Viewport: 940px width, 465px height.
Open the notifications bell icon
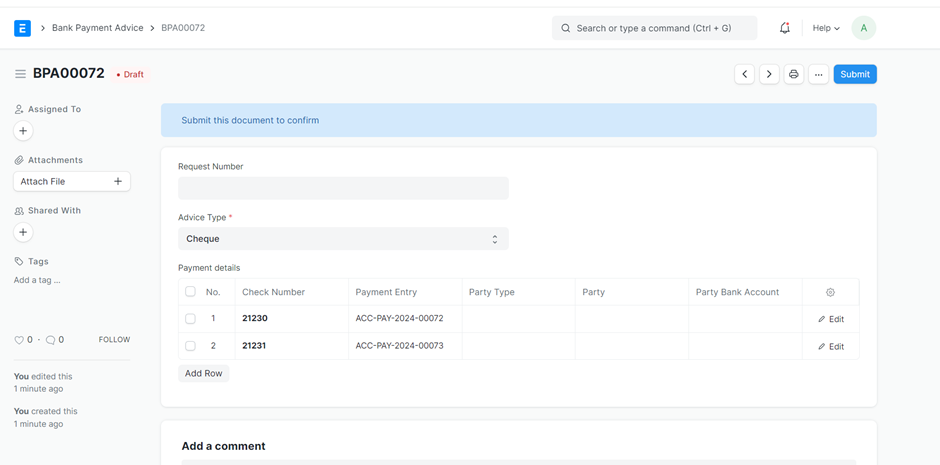(x=785, y=28)
